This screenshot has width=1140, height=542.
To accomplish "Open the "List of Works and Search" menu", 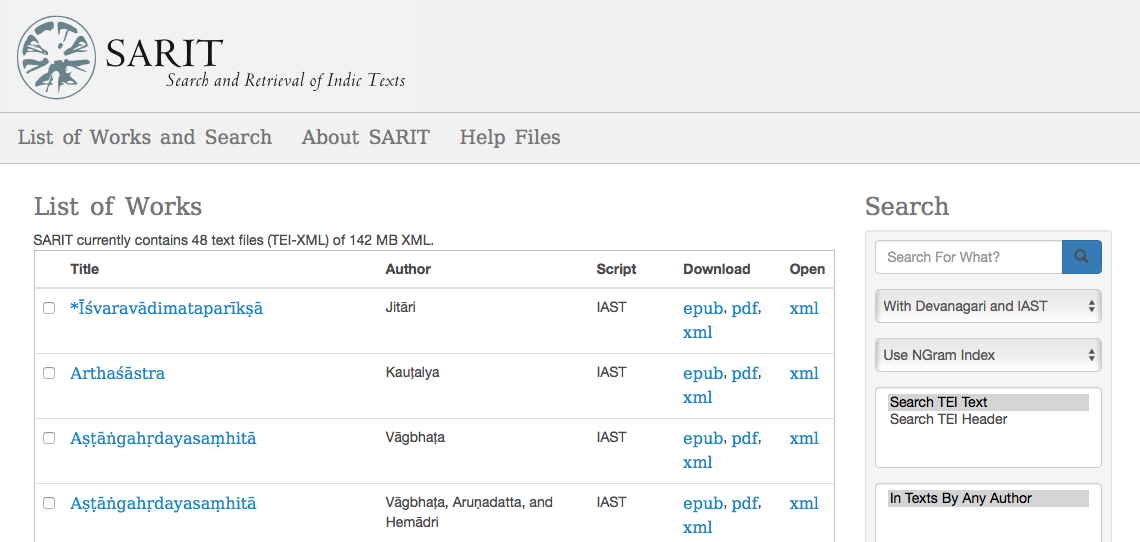I will 145,138.
